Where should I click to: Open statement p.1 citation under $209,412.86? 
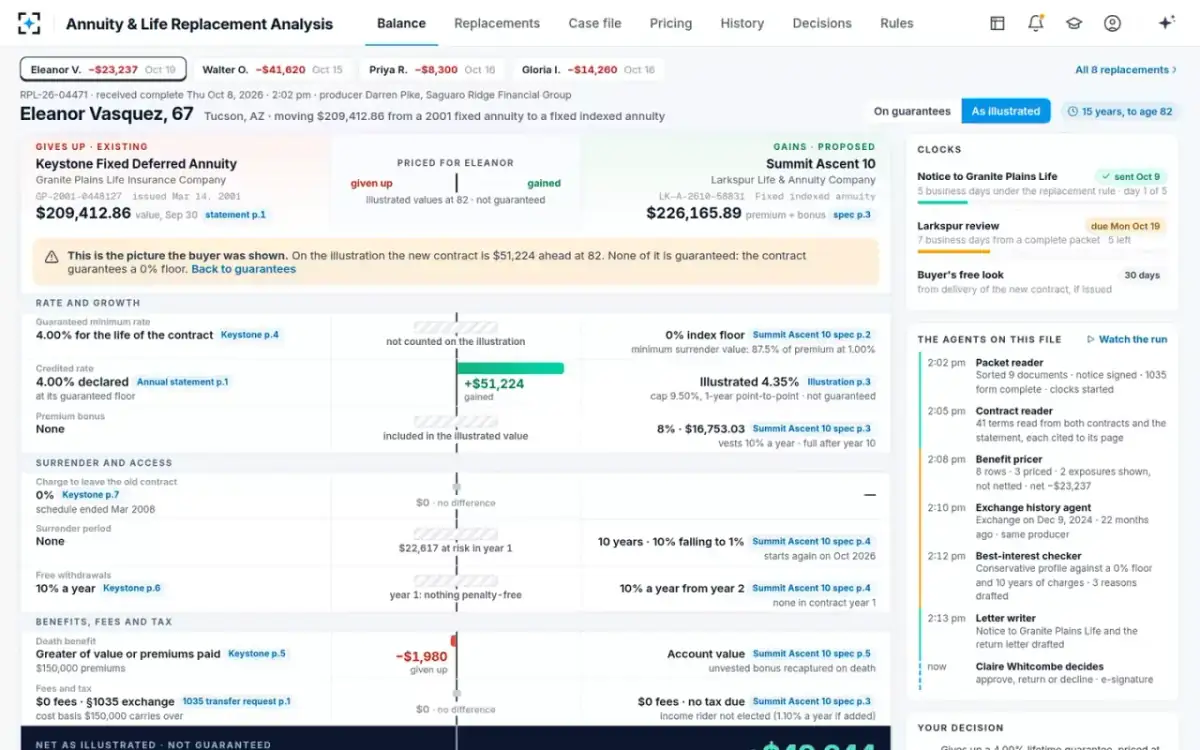(236, 215)
